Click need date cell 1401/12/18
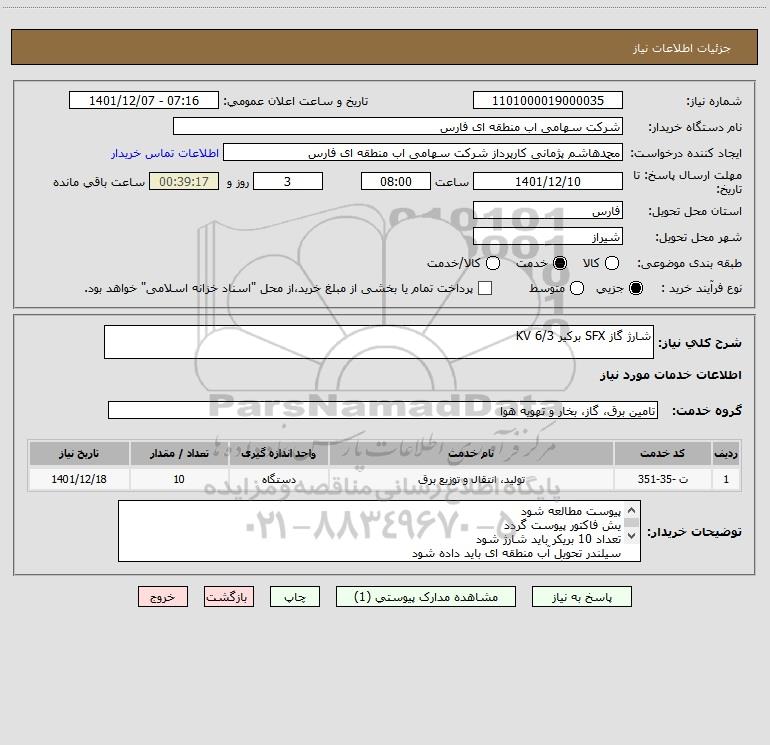This screenshot has width=770, height=745. coord(79,479)
